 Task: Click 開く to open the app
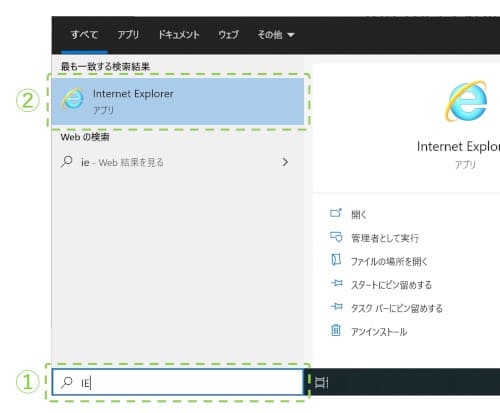(x=359, y=214)
